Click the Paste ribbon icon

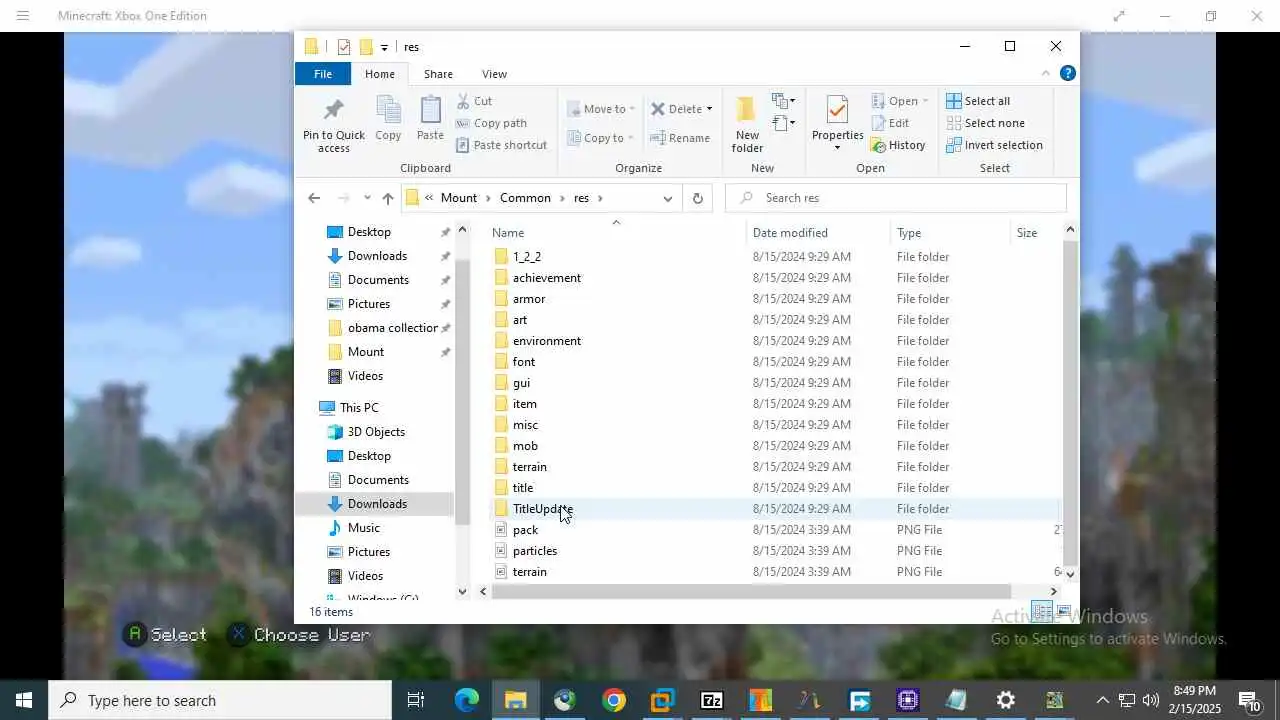[430, 118]
